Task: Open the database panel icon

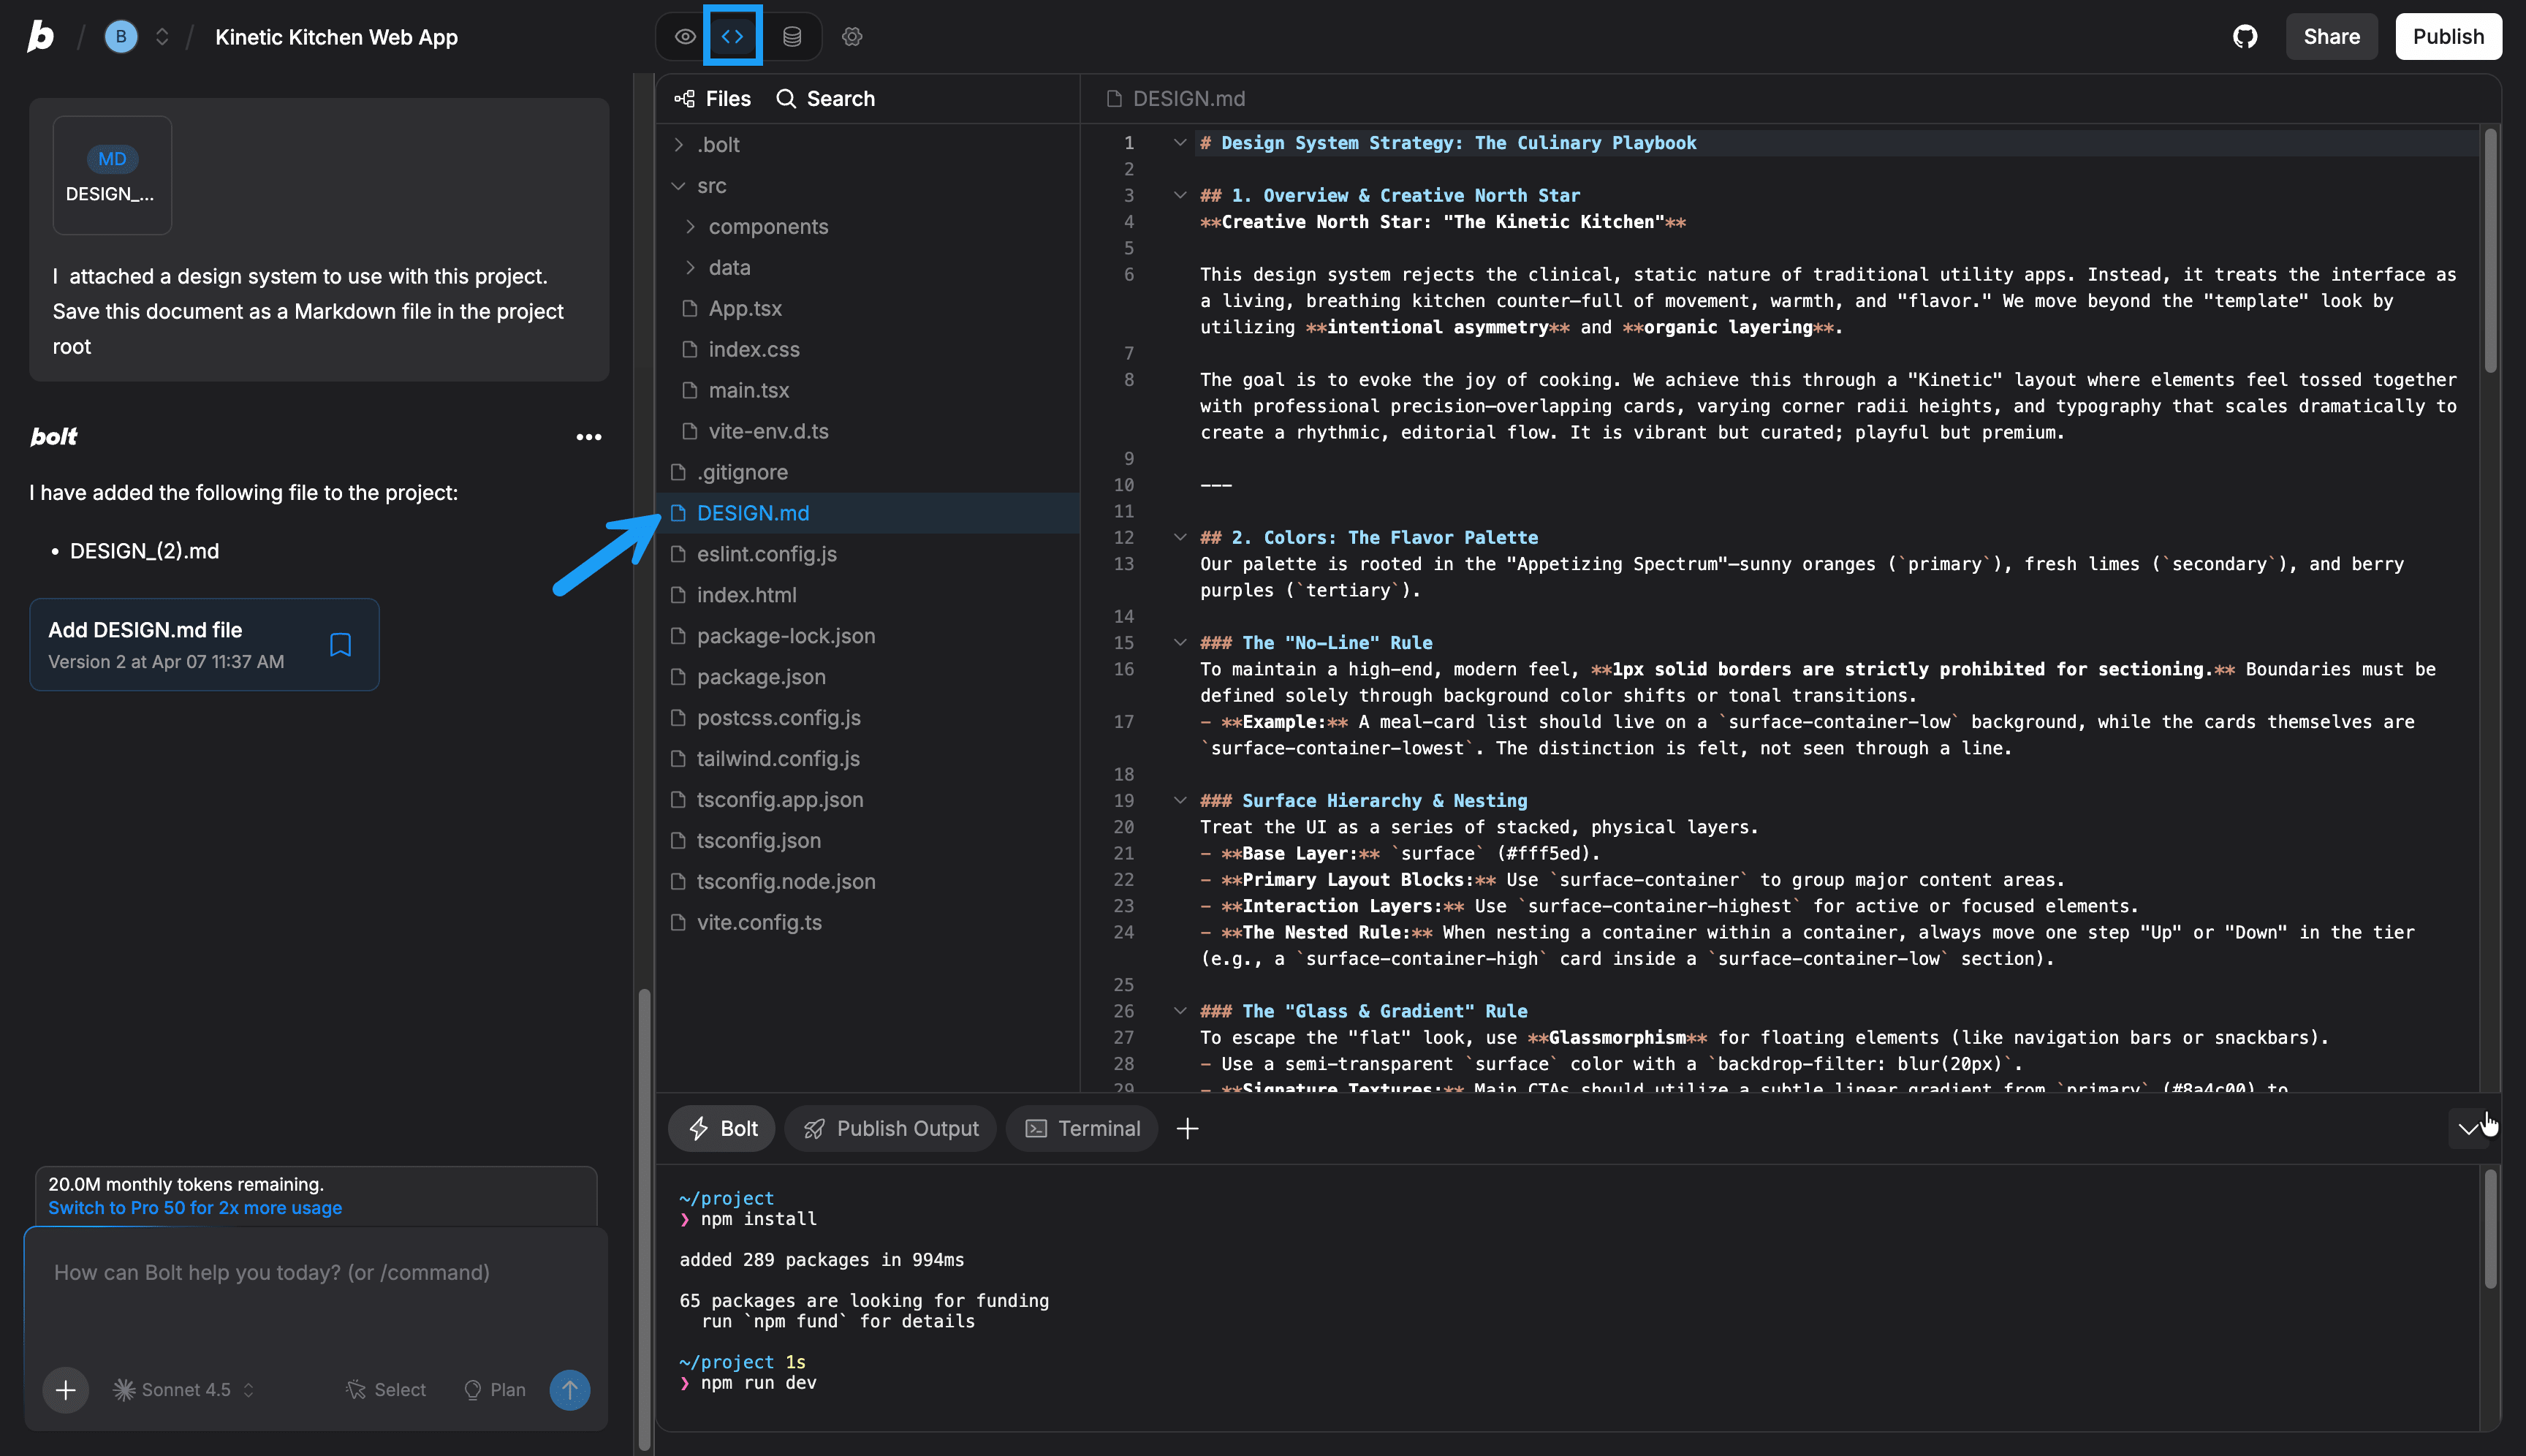Action: 791,36
